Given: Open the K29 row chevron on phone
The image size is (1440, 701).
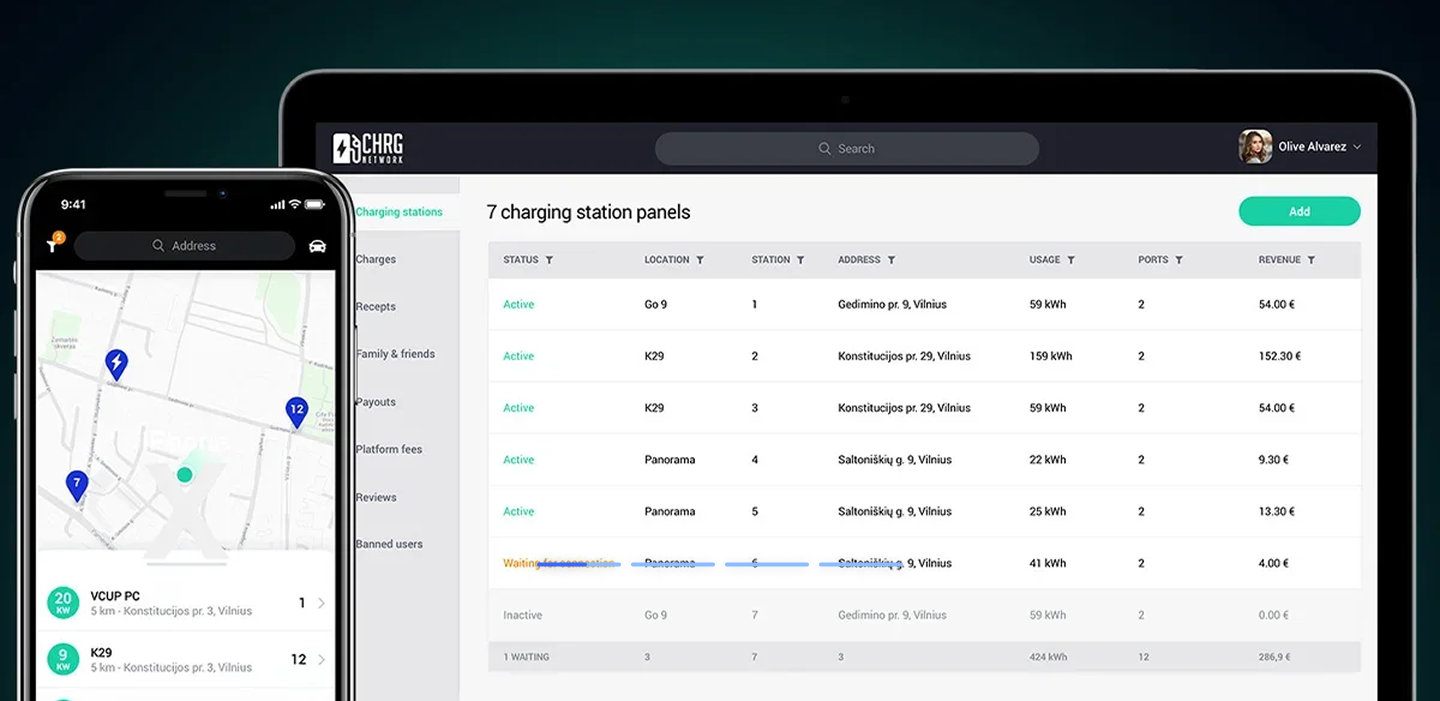Looking at the screenshot, I should pyautogui.click(x=321, y=660).
